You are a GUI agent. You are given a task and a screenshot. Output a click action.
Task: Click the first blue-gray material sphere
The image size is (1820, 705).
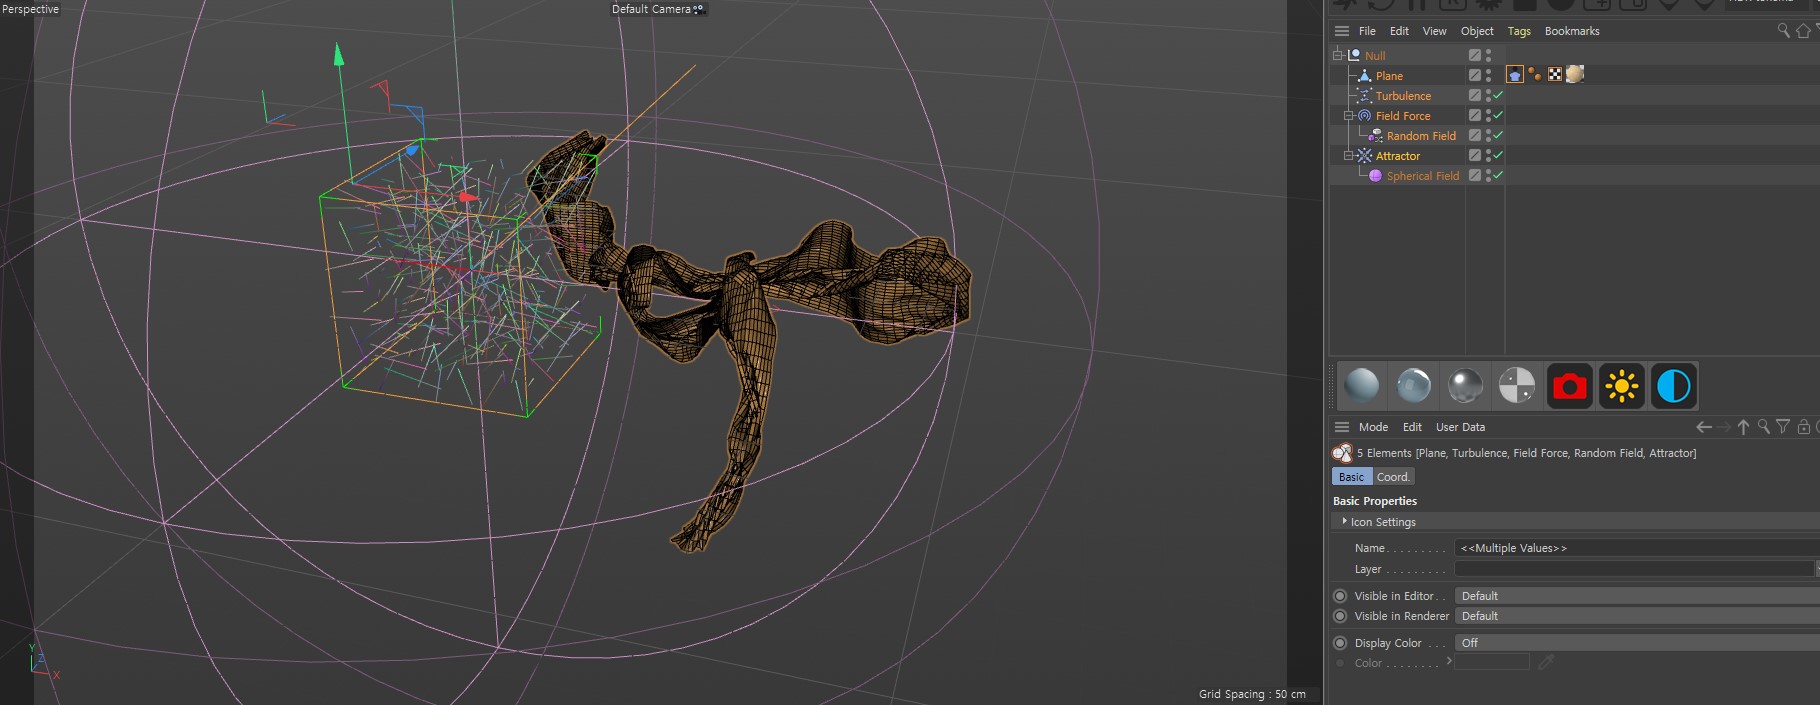[x=1361, y=386]
